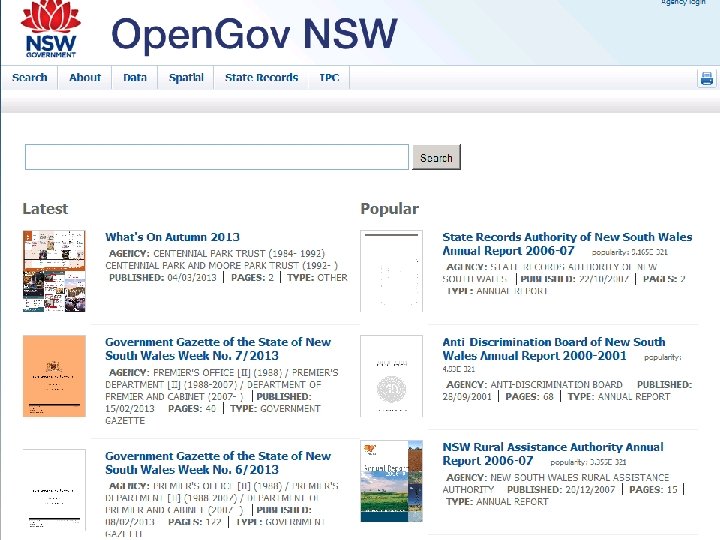The height and width of the screenshot is (540, 720).
Task: Open the Spatial menu tab
Action: click(186, 78)
